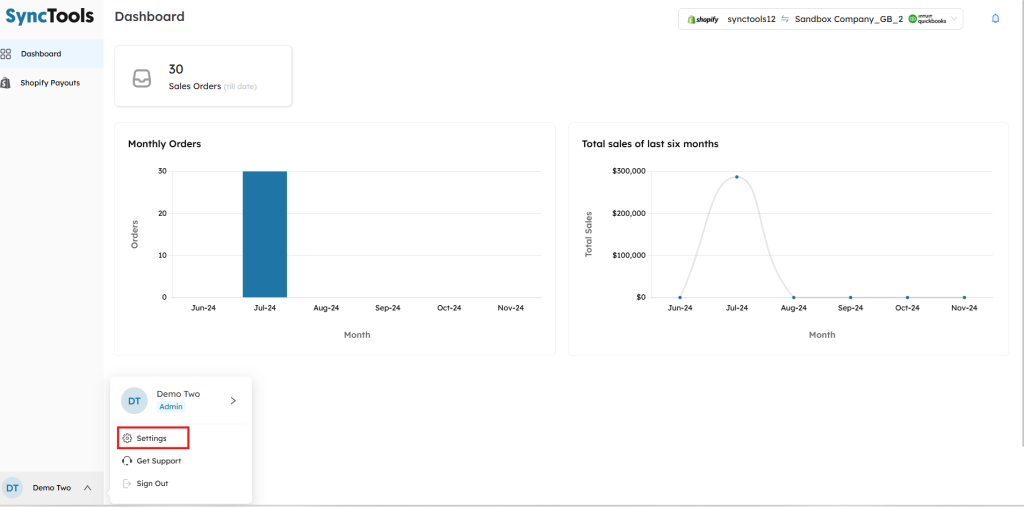The width and height of the screenshot is (1024, 507).
Task: Click the Jul-24 bar in Monthly Orders
Action: pyautogui.click(x=265, y=234)
